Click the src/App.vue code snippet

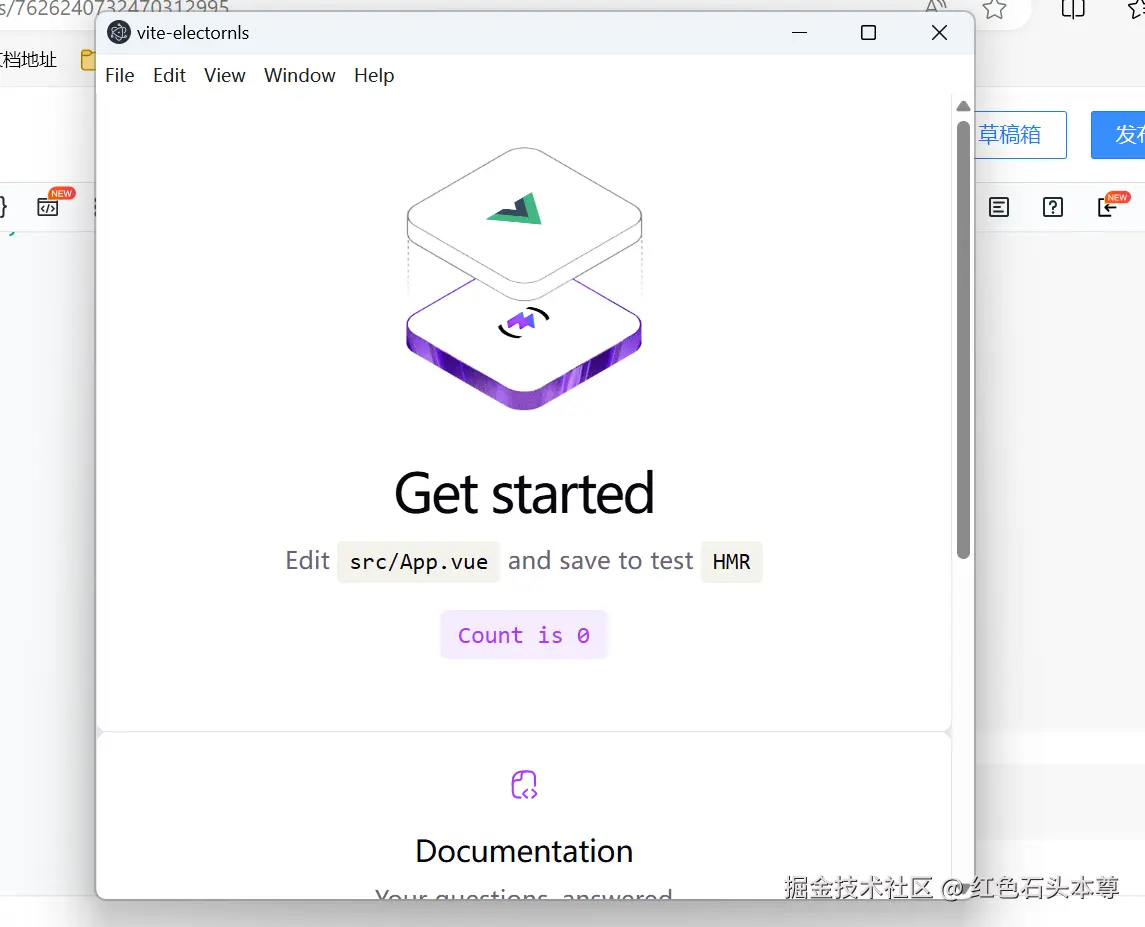click(x=418, y=562)
